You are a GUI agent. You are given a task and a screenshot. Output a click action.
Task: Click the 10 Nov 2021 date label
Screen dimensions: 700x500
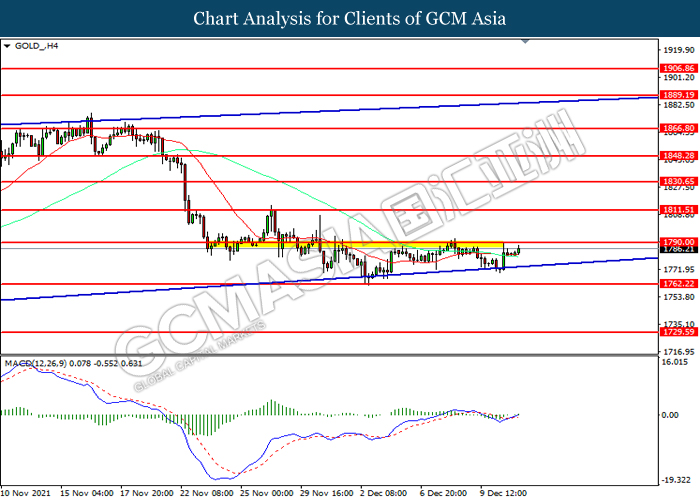[26, 493]
